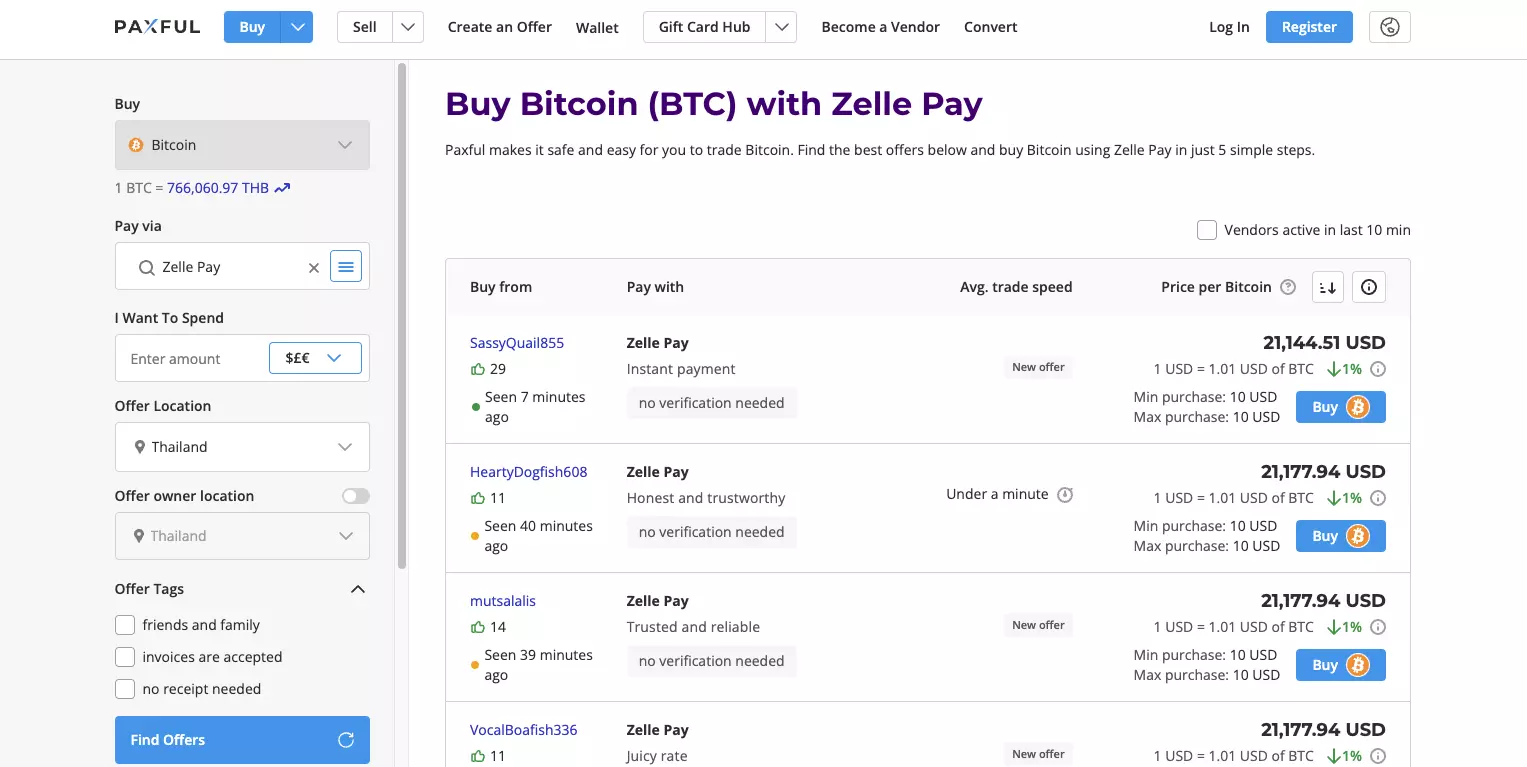This screenshot has width=1527, height=767.
Task: Click the Paxful logo
Action: (157, 27)
